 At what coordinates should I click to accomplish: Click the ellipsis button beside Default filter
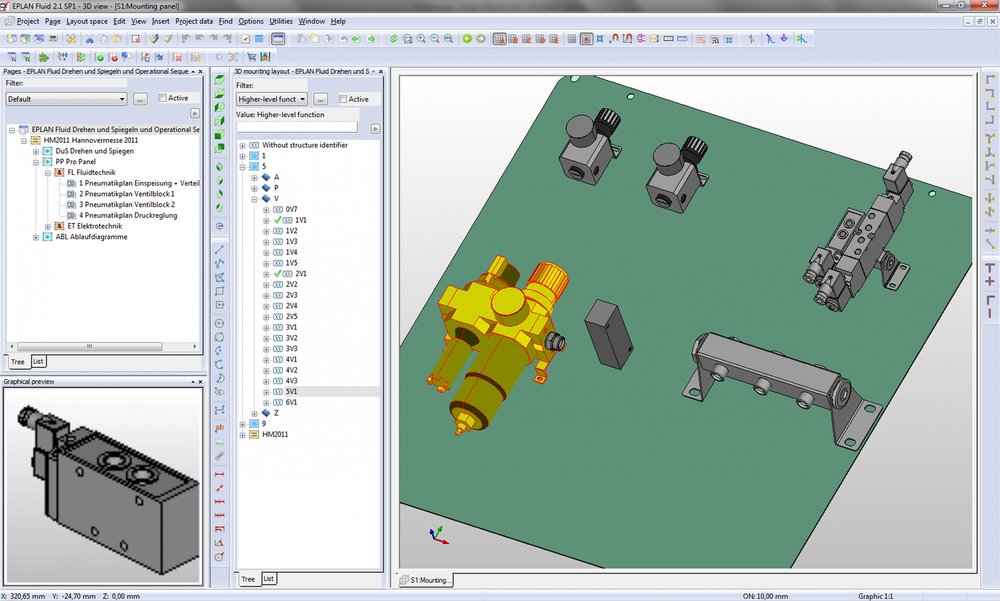pos(140,99)
